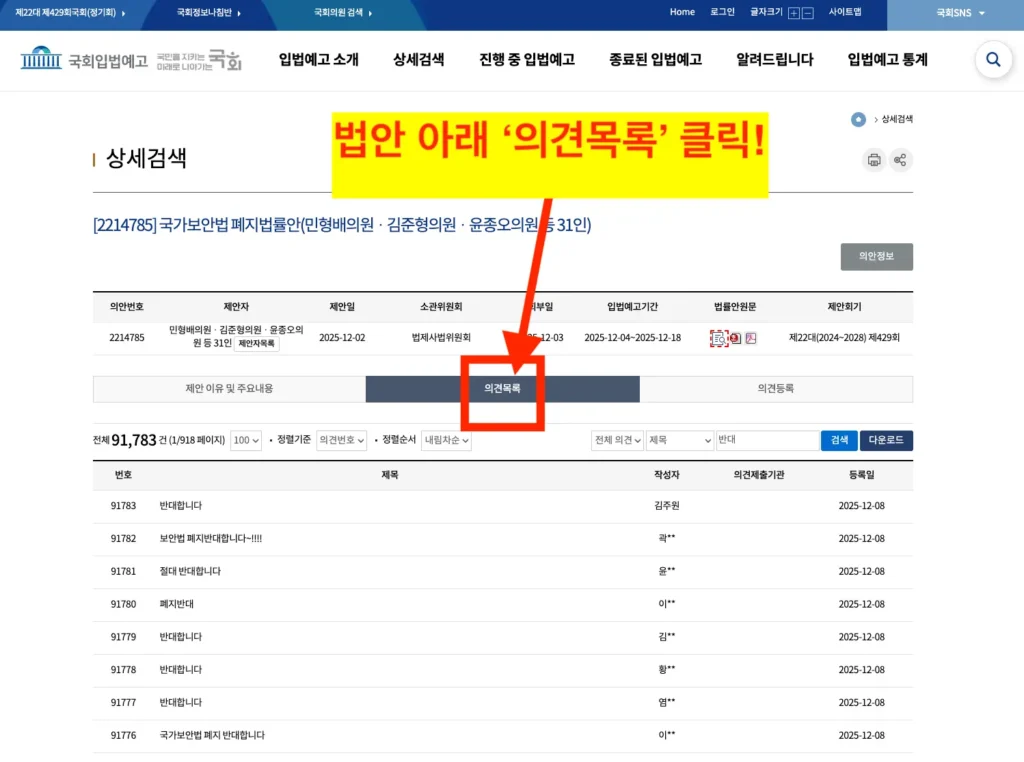Image resolution: width=1024 pixels, height=762 pixels.
Task: Open the 제안 이유 및 주요내용 tab
Action: (x=229, y=389)
